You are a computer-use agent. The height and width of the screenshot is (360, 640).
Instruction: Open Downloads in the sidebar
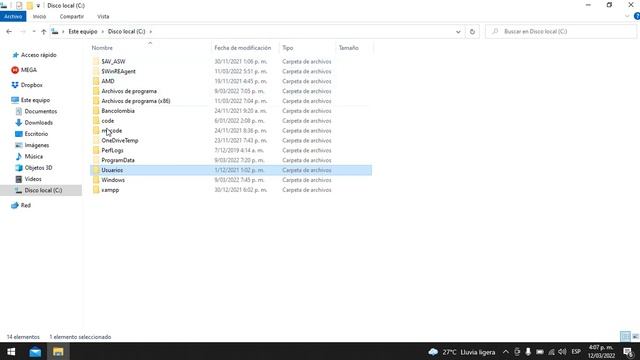tap(38, 122)
